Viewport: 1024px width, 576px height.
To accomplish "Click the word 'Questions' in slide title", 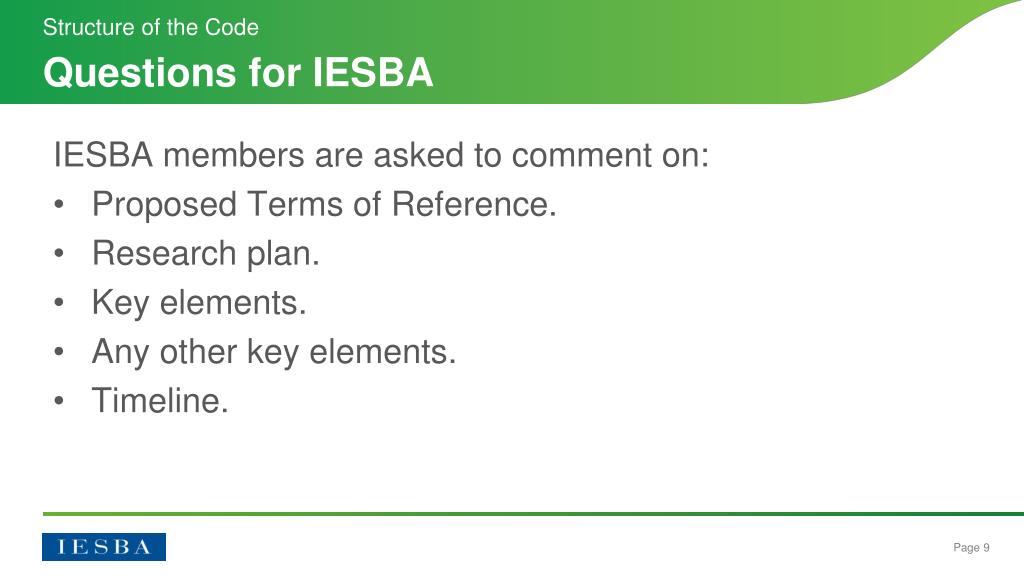I will coord(139,72).
